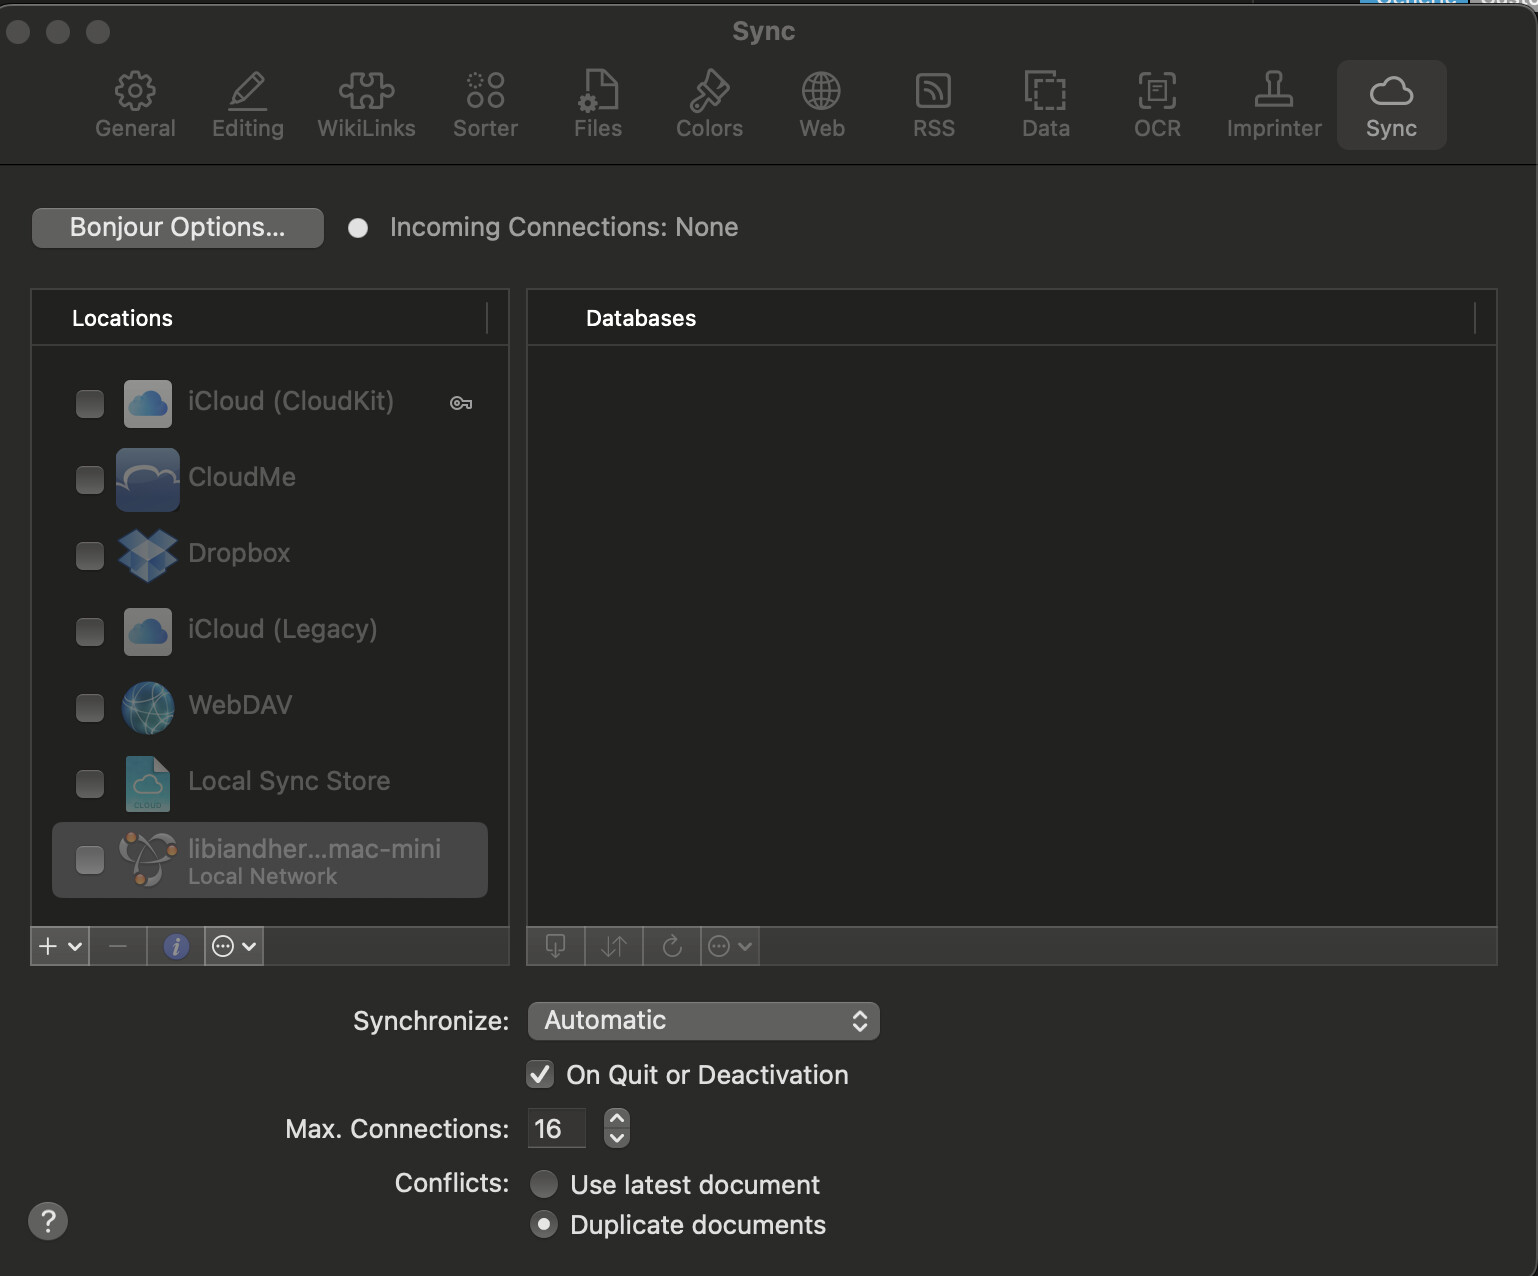The height and width of the screenshot is (1276, 1538).
Task: Click the synchronize database arrows icon
Action: pyautogui.click(x=614, y=946)
